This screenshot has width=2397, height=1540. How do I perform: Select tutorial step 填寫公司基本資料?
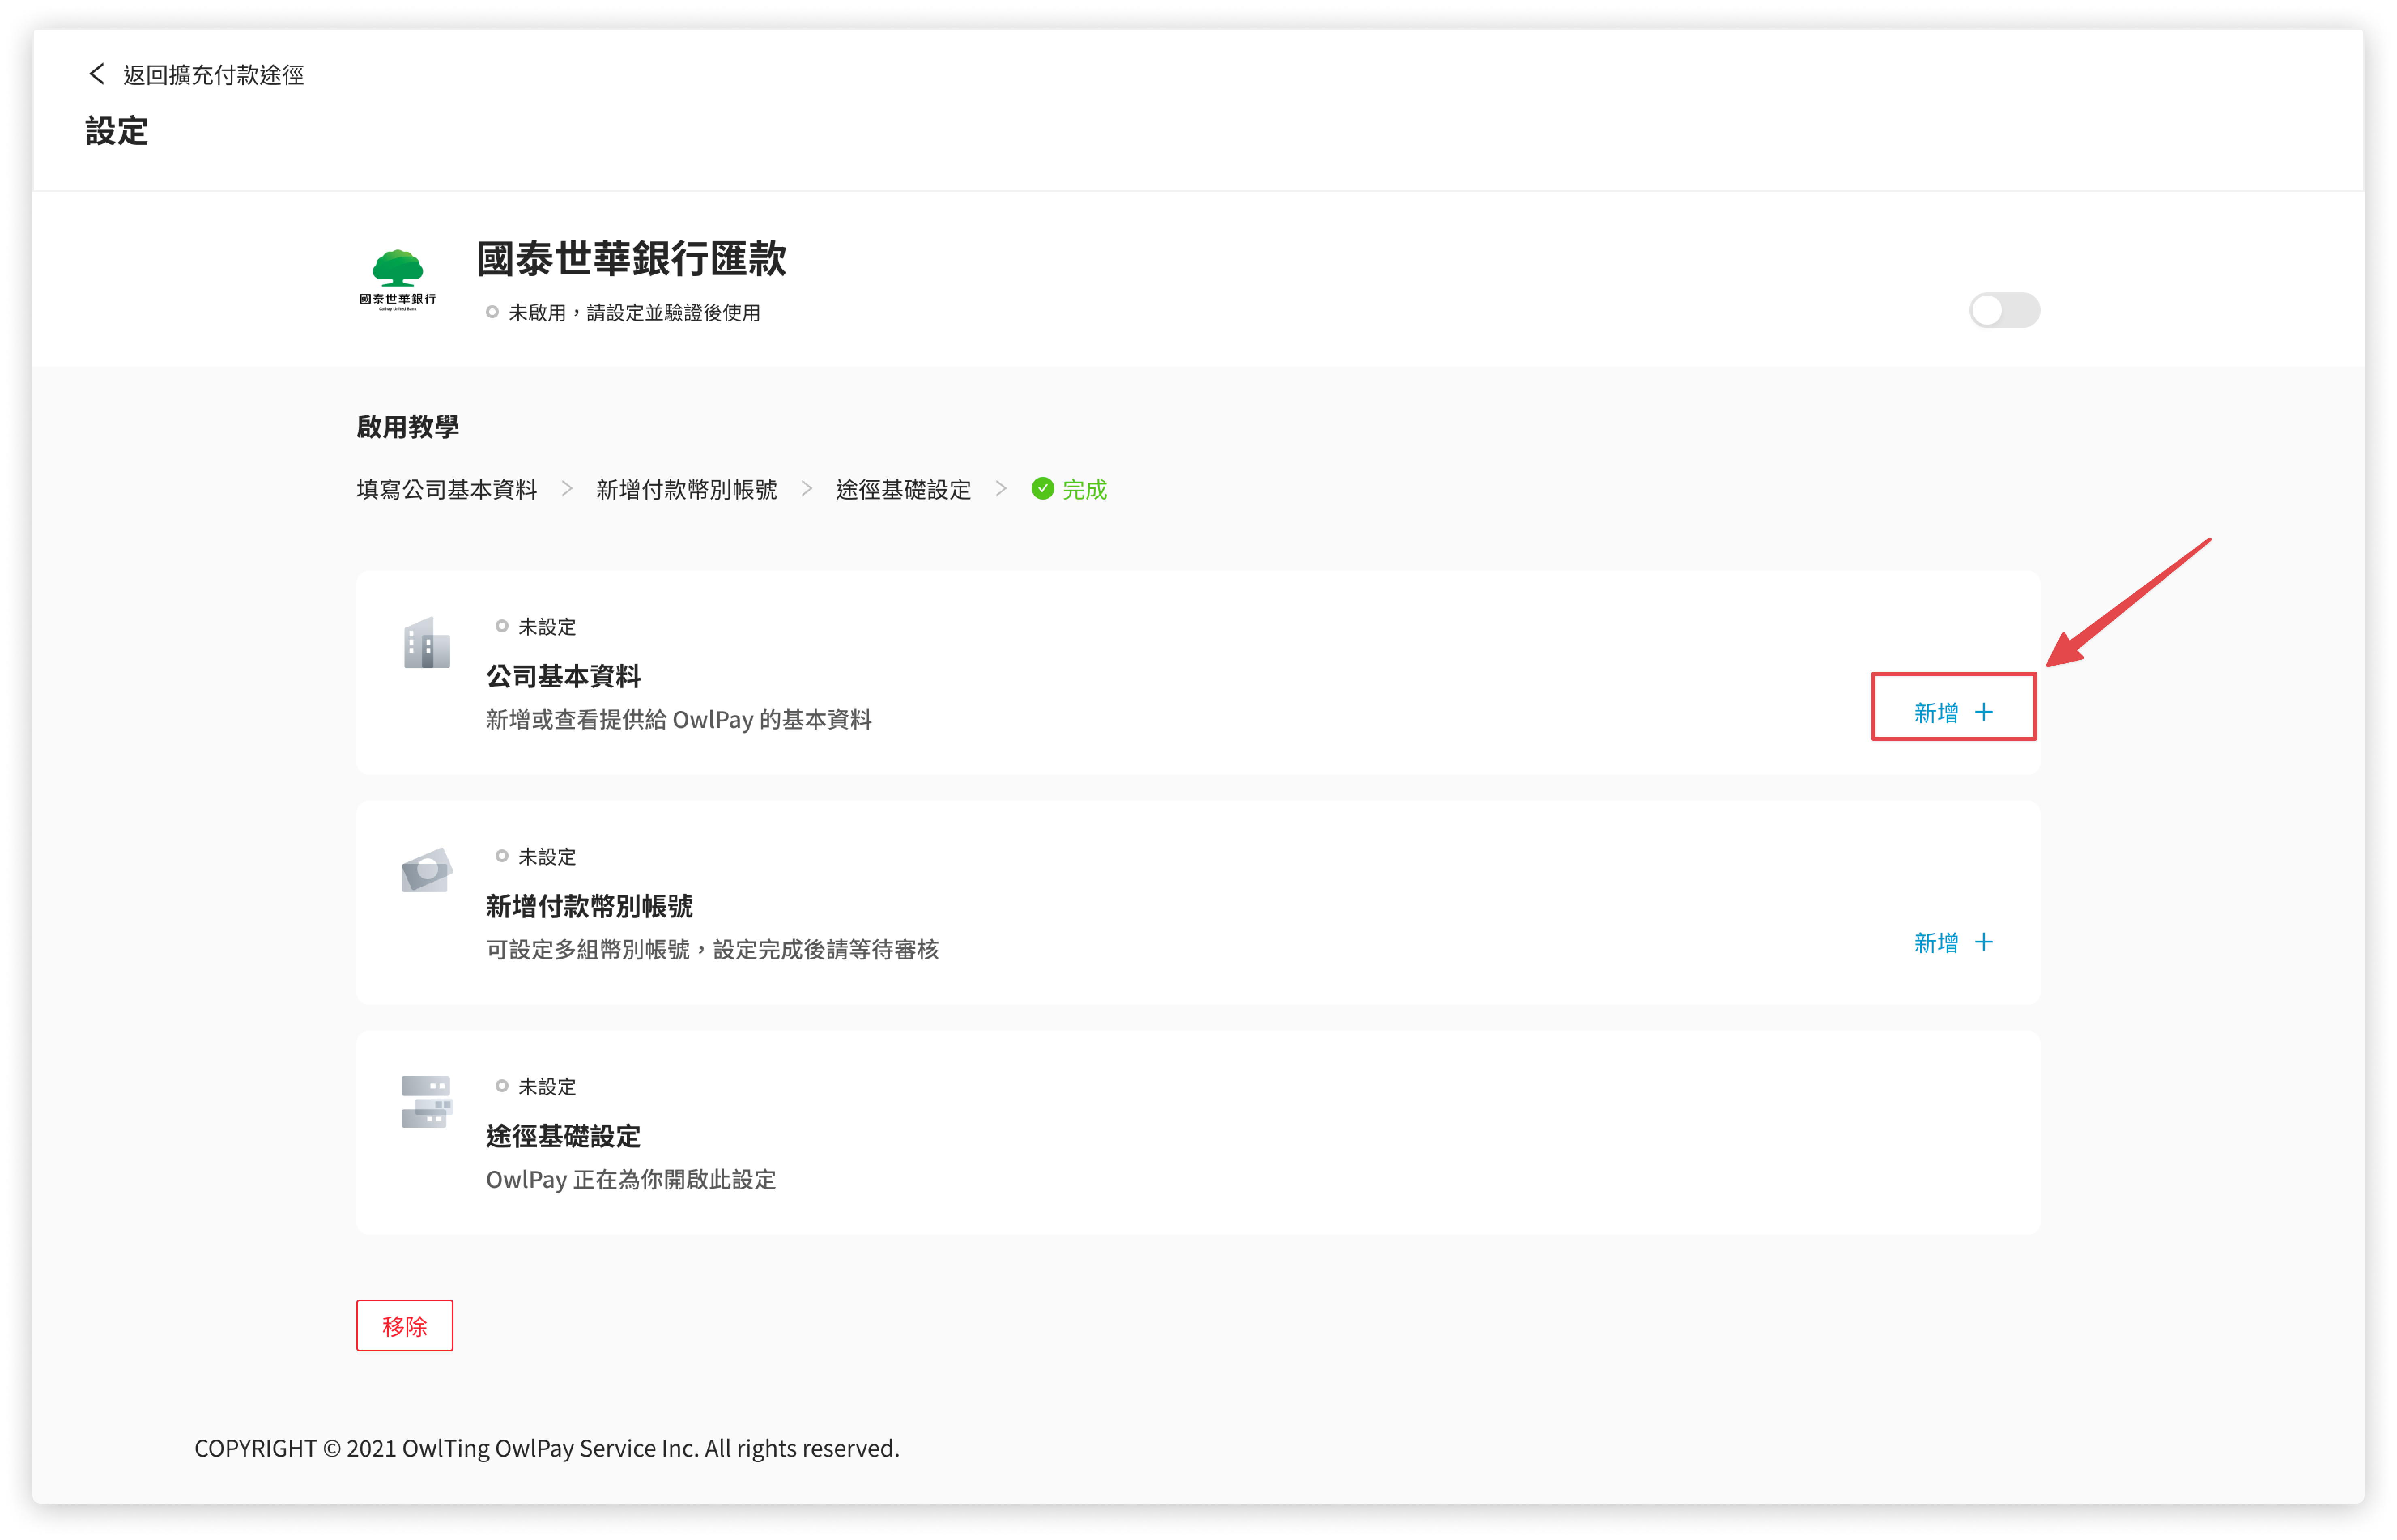point(447,489)
